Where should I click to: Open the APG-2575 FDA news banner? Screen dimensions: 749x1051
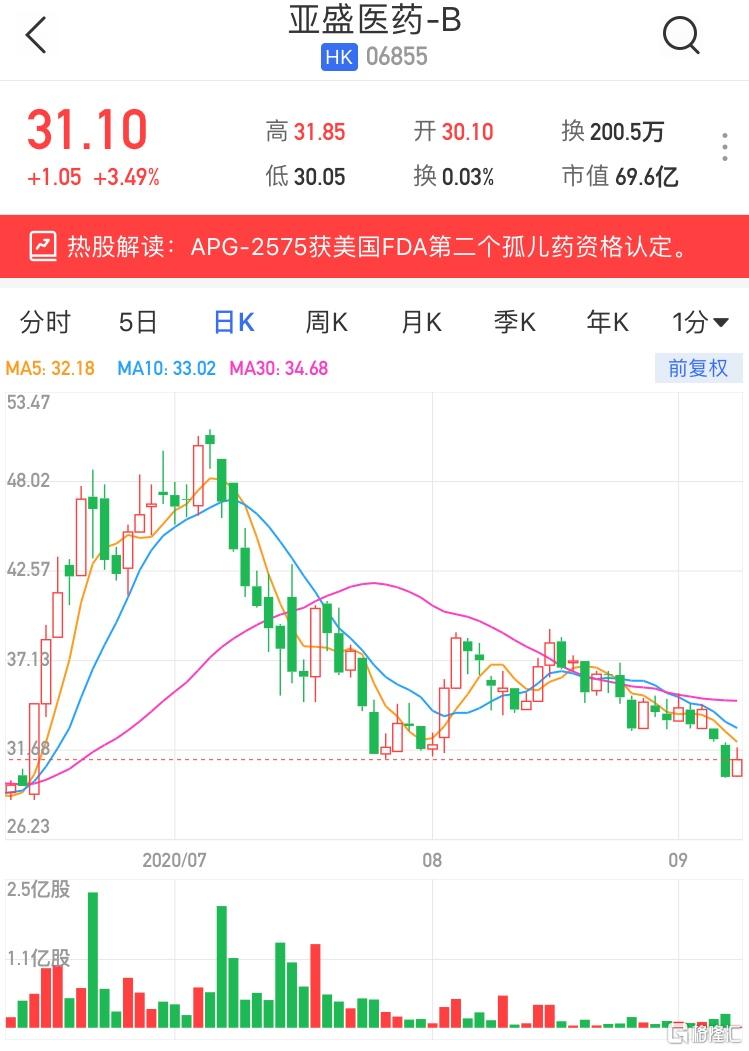380,246
